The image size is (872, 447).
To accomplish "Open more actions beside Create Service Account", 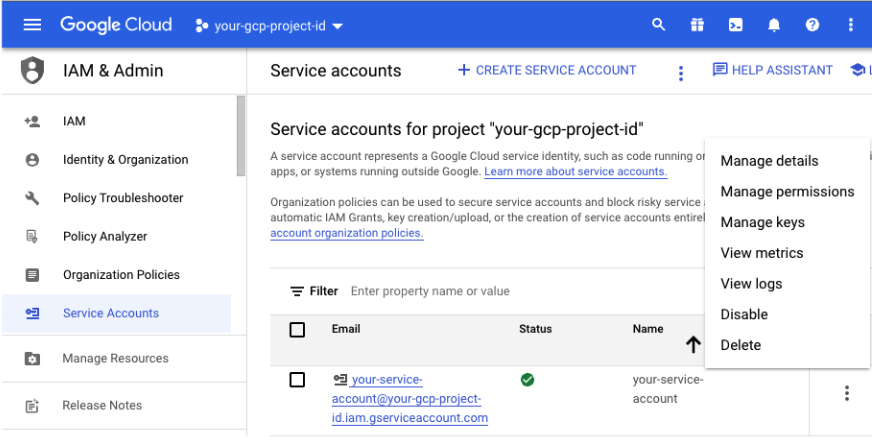I will point(681,73).
